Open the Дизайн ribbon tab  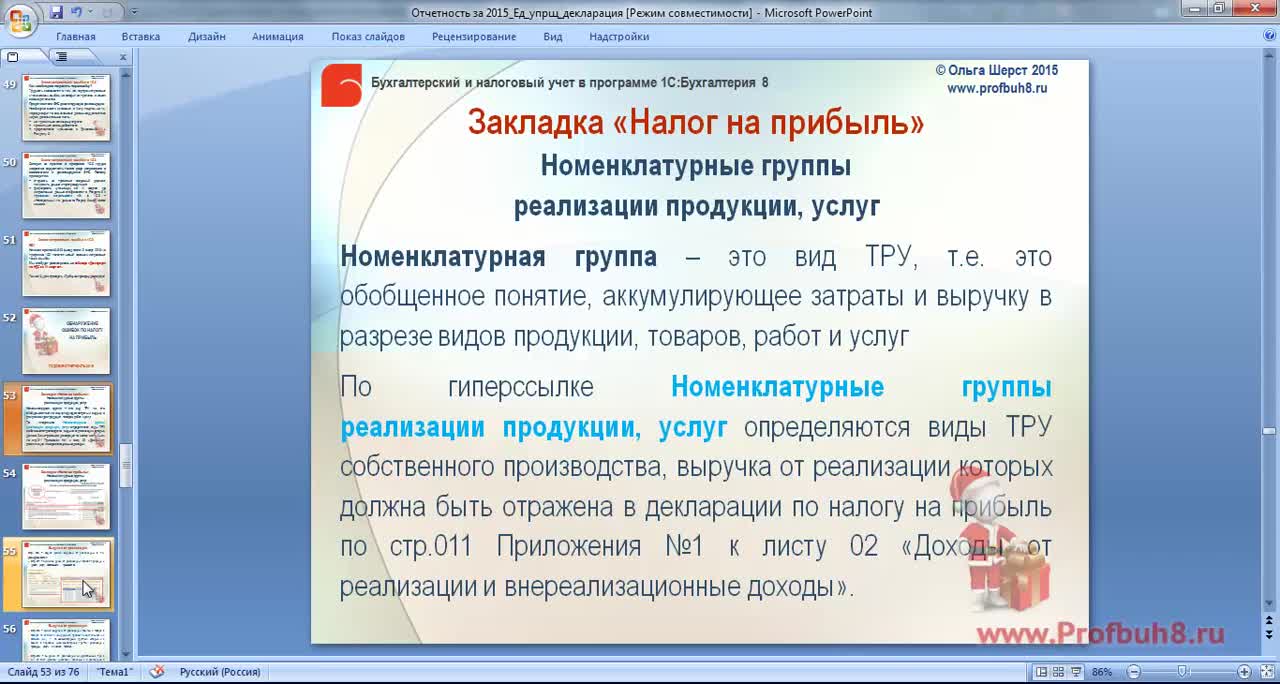(206, 37)
